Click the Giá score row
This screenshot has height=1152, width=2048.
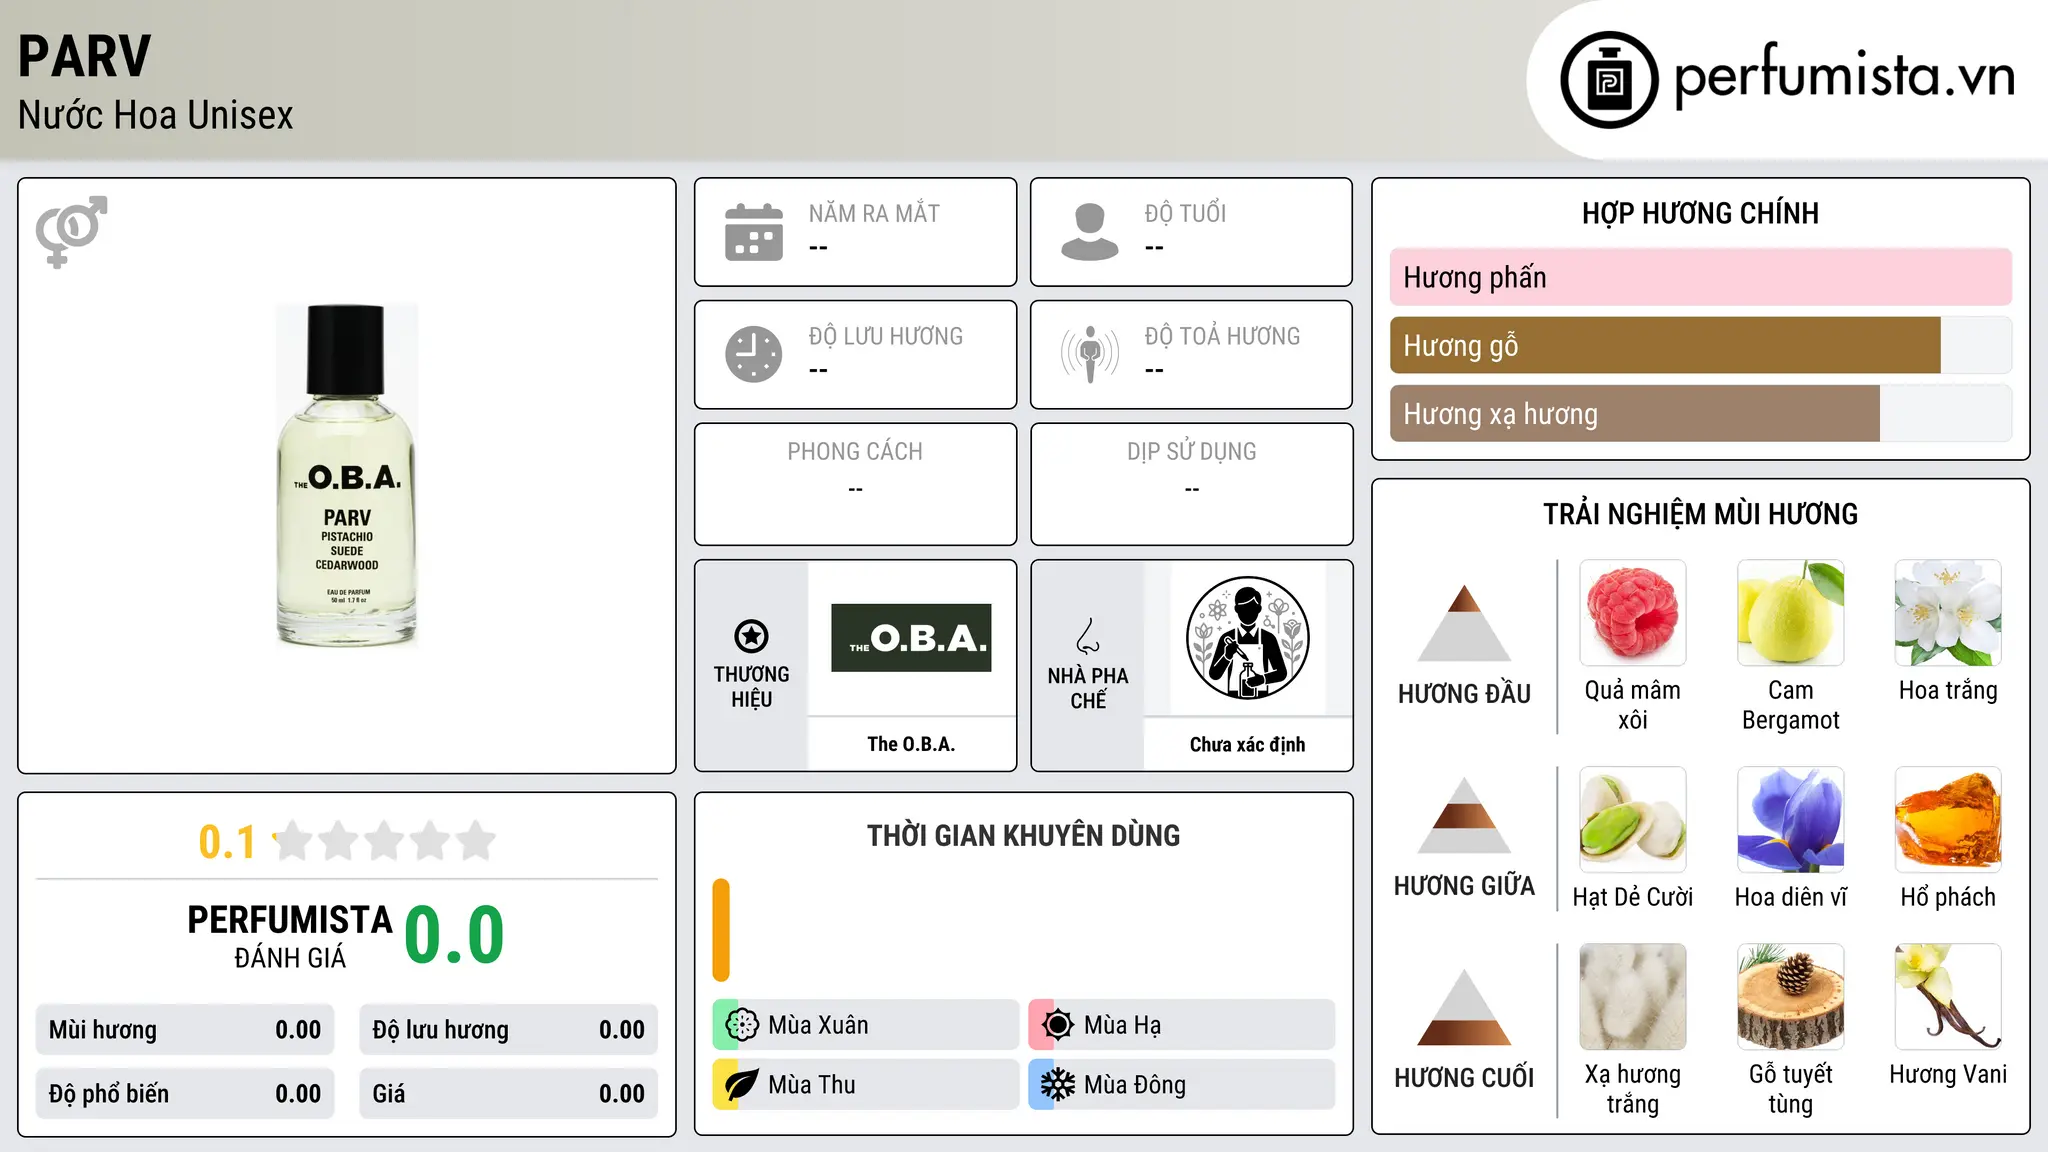click(508, 1094)
